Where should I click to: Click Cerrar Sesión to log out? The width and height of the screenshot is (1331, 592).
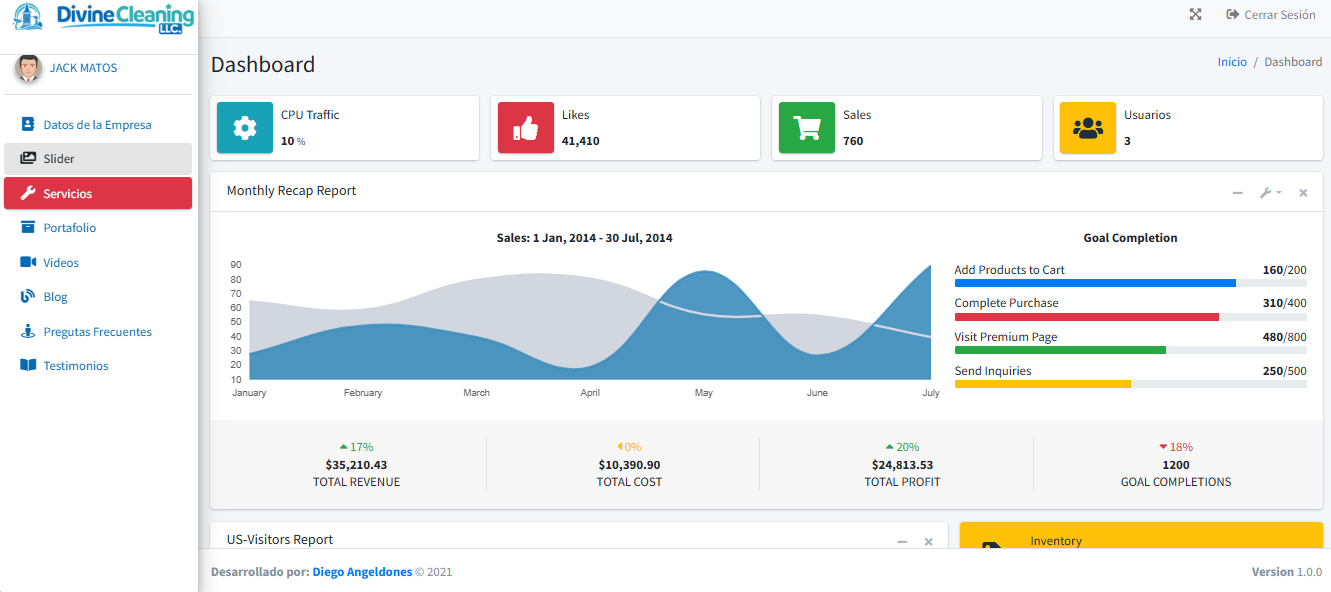[x=1270, y=15]
